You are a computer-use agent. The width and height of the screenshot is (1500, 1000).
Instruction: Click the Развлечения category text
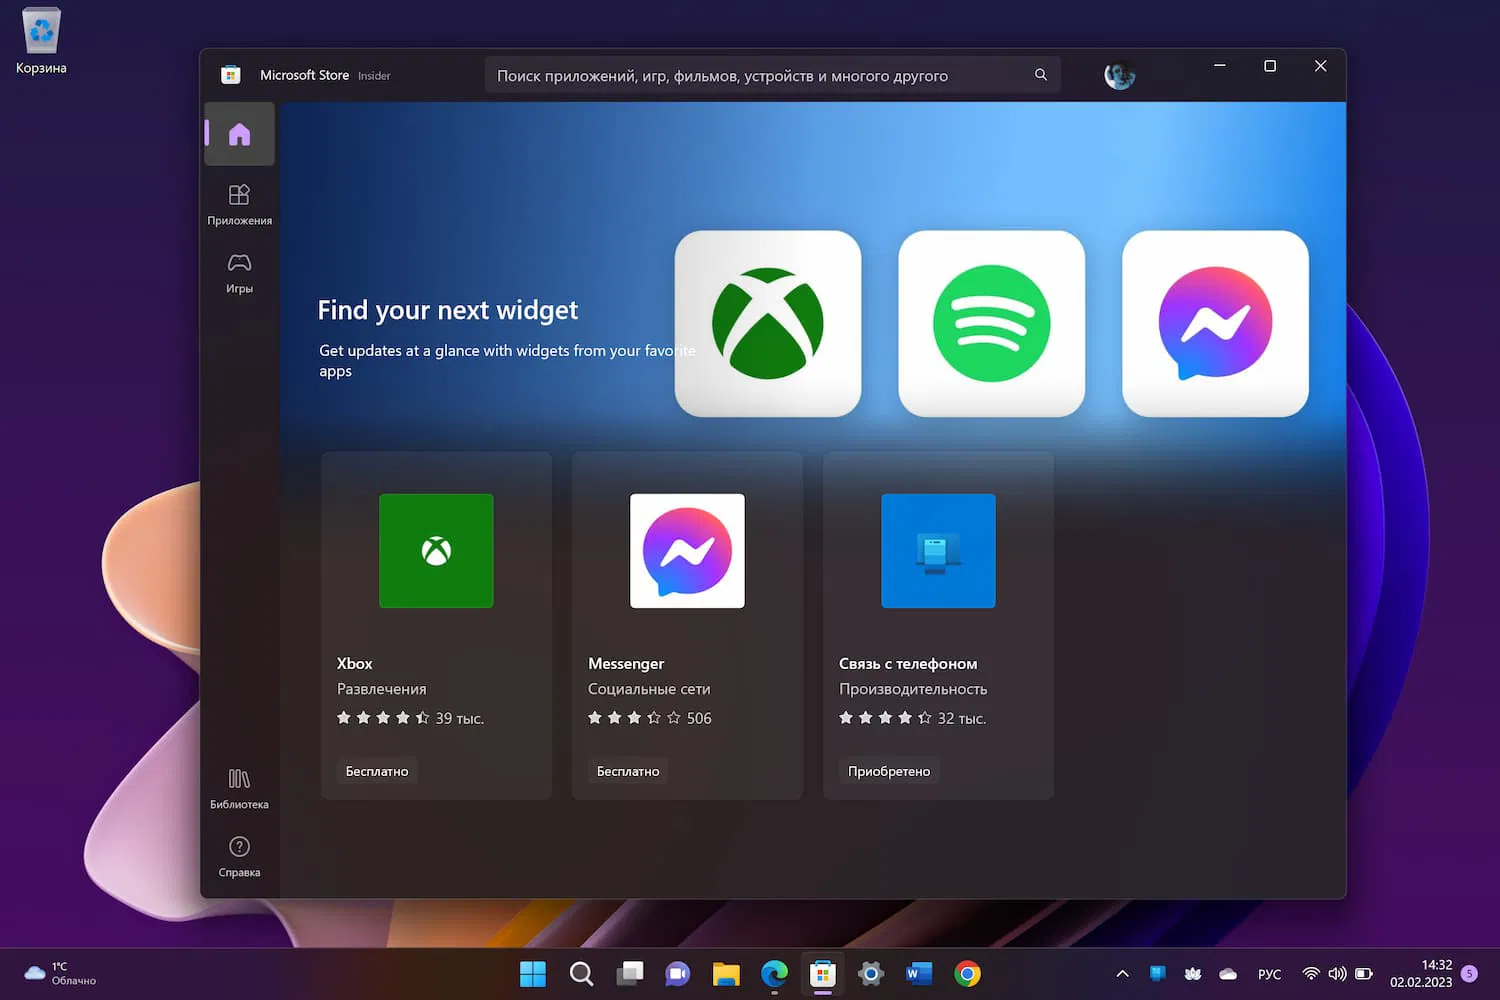[x=382, y=689]
